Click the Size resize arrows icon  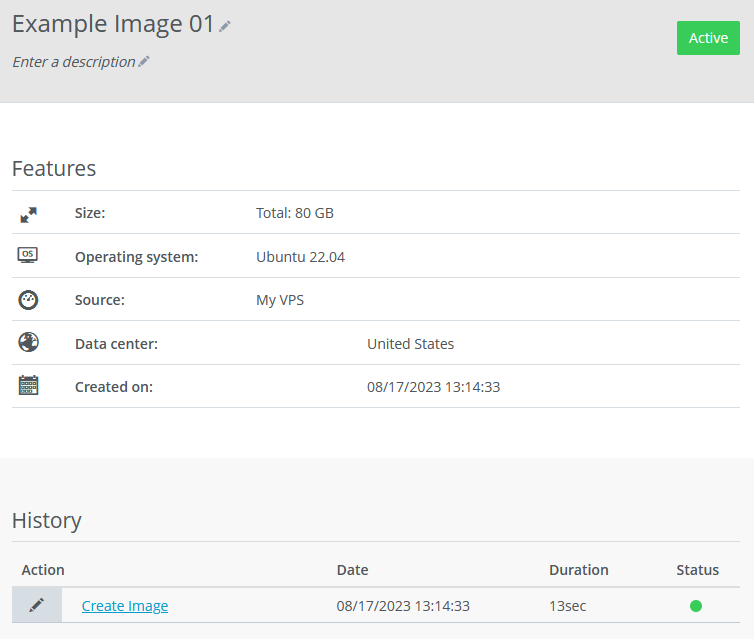coord(28,214)
